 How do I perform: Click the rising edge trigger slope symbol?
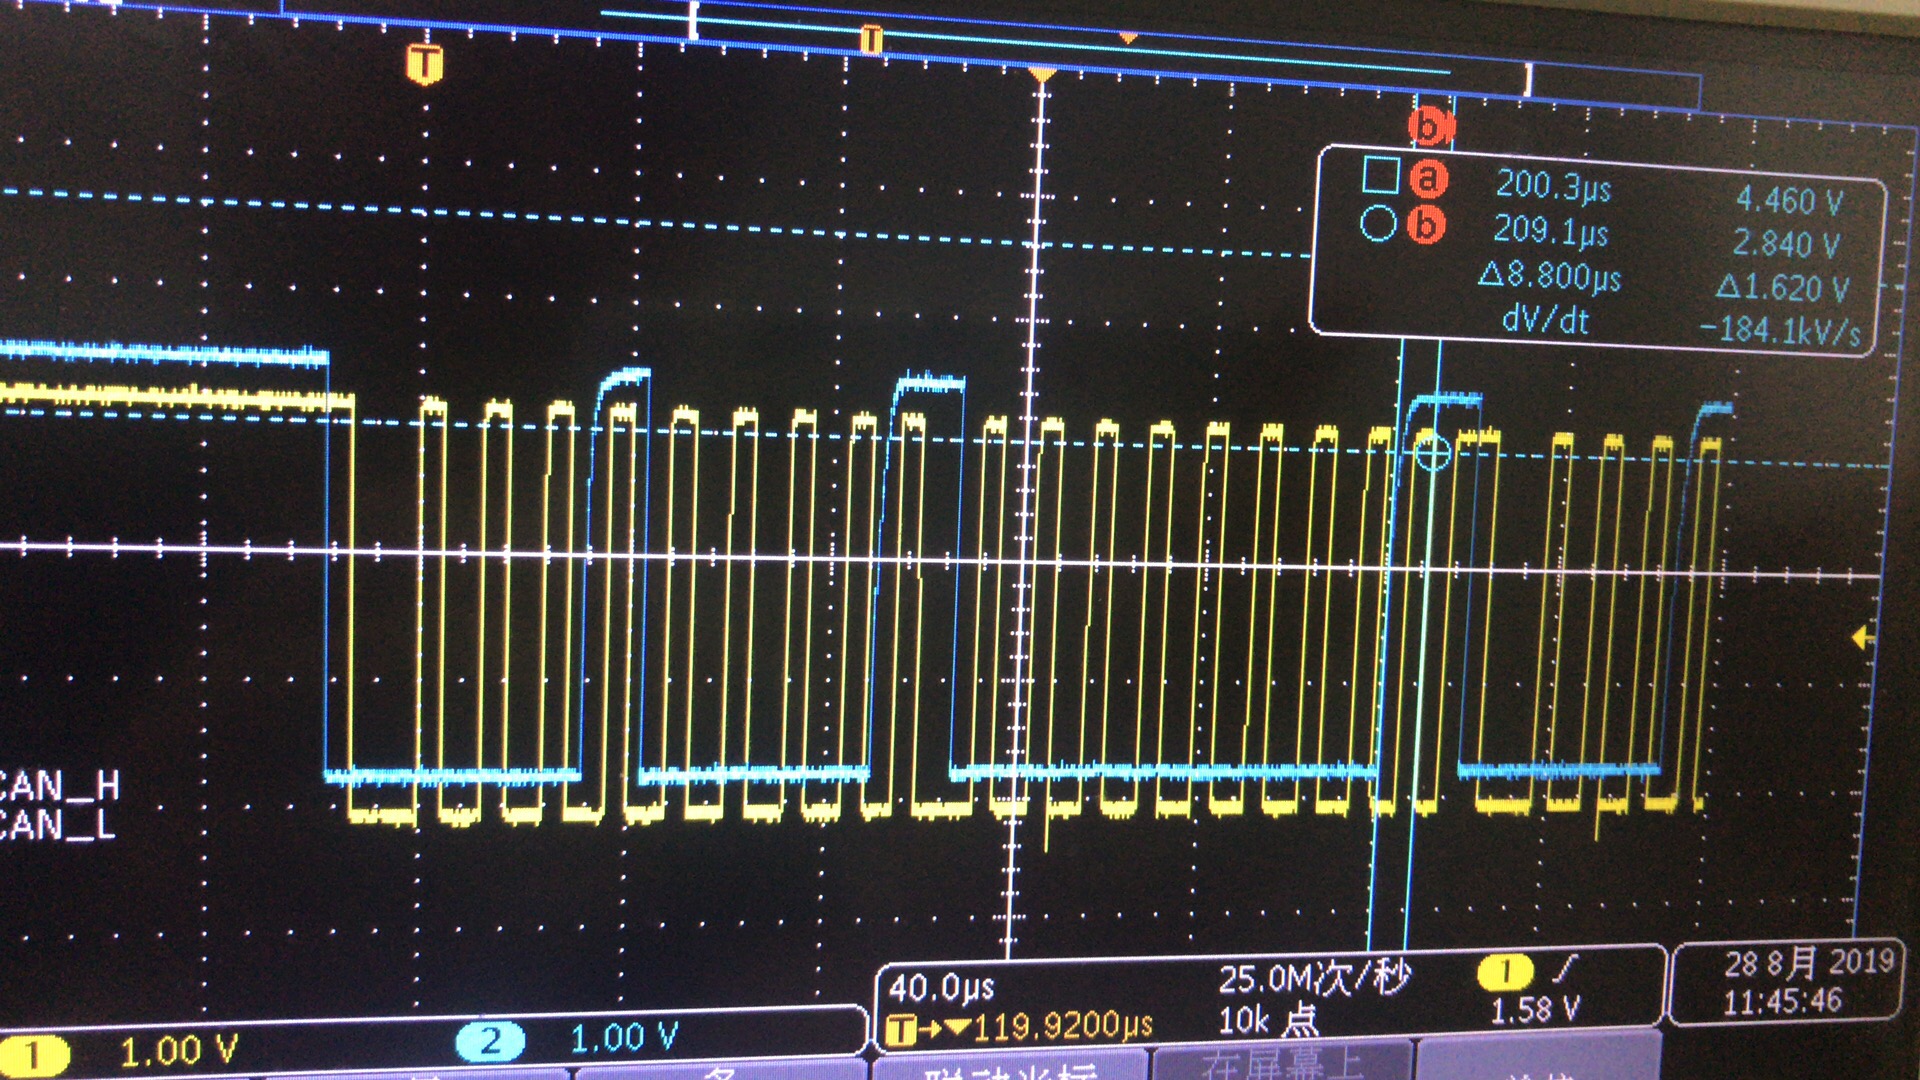(x=1566, y=968)
